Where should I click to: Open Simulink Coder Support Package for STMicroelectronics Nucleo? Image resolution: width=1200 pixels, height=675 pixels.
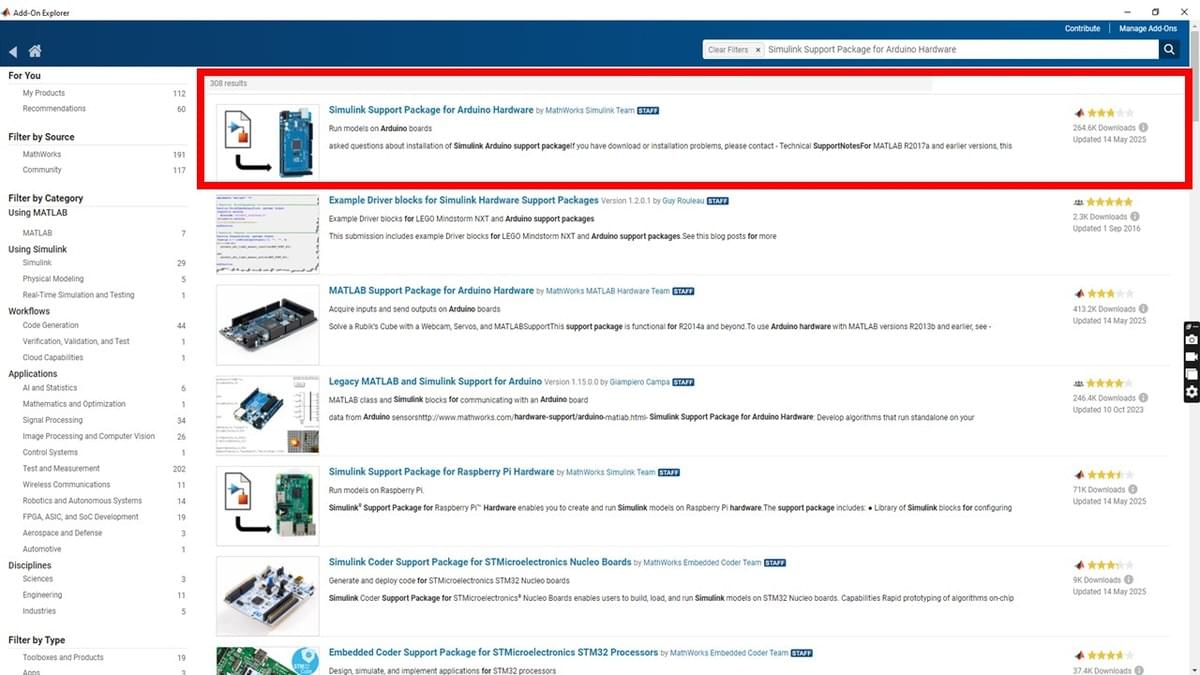coord(480,562)
